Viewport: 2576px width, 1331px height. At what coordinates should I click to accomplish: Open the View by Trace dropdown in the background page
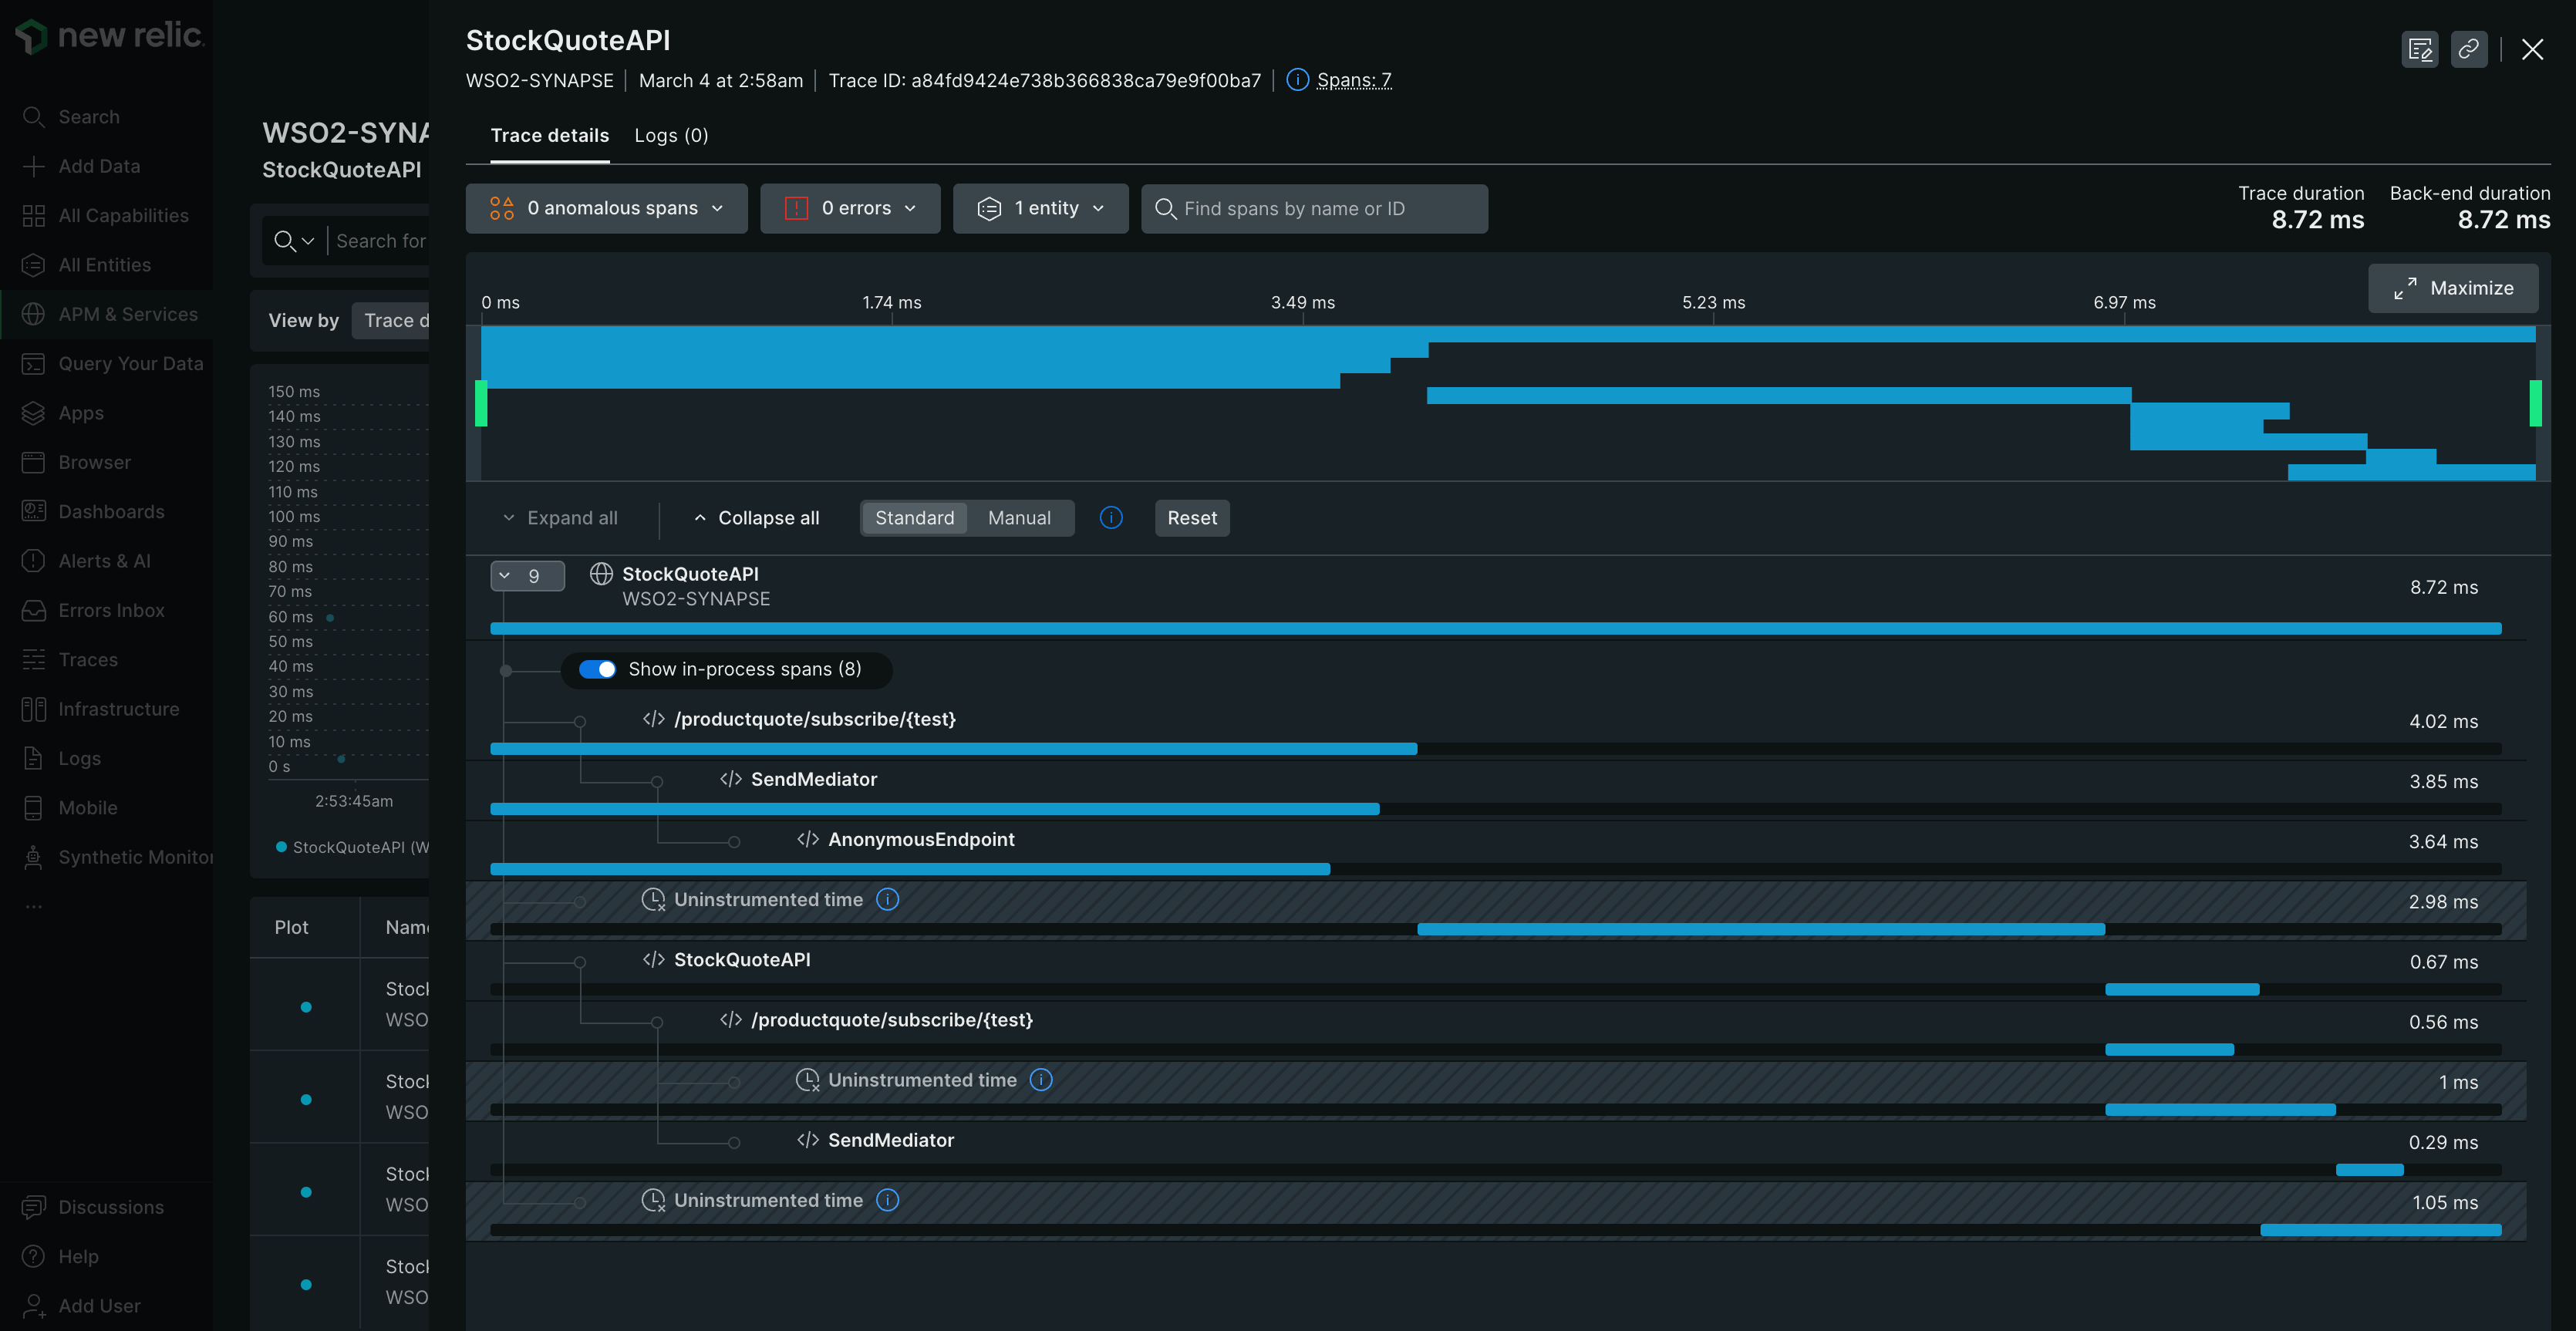click(x=392, y=321)
